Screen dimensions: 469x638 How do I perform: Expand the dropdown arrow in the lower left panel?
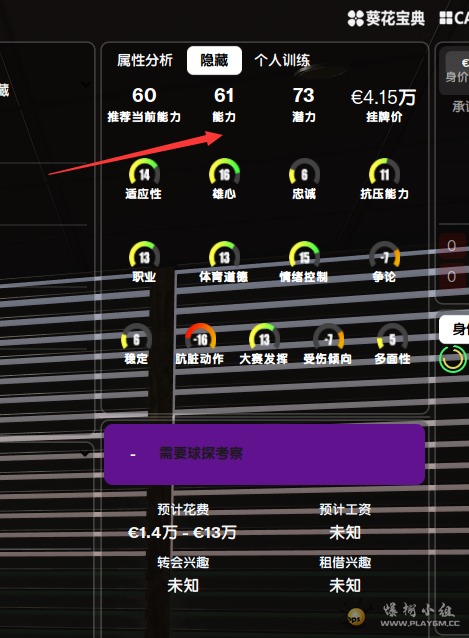pos(85,454)
